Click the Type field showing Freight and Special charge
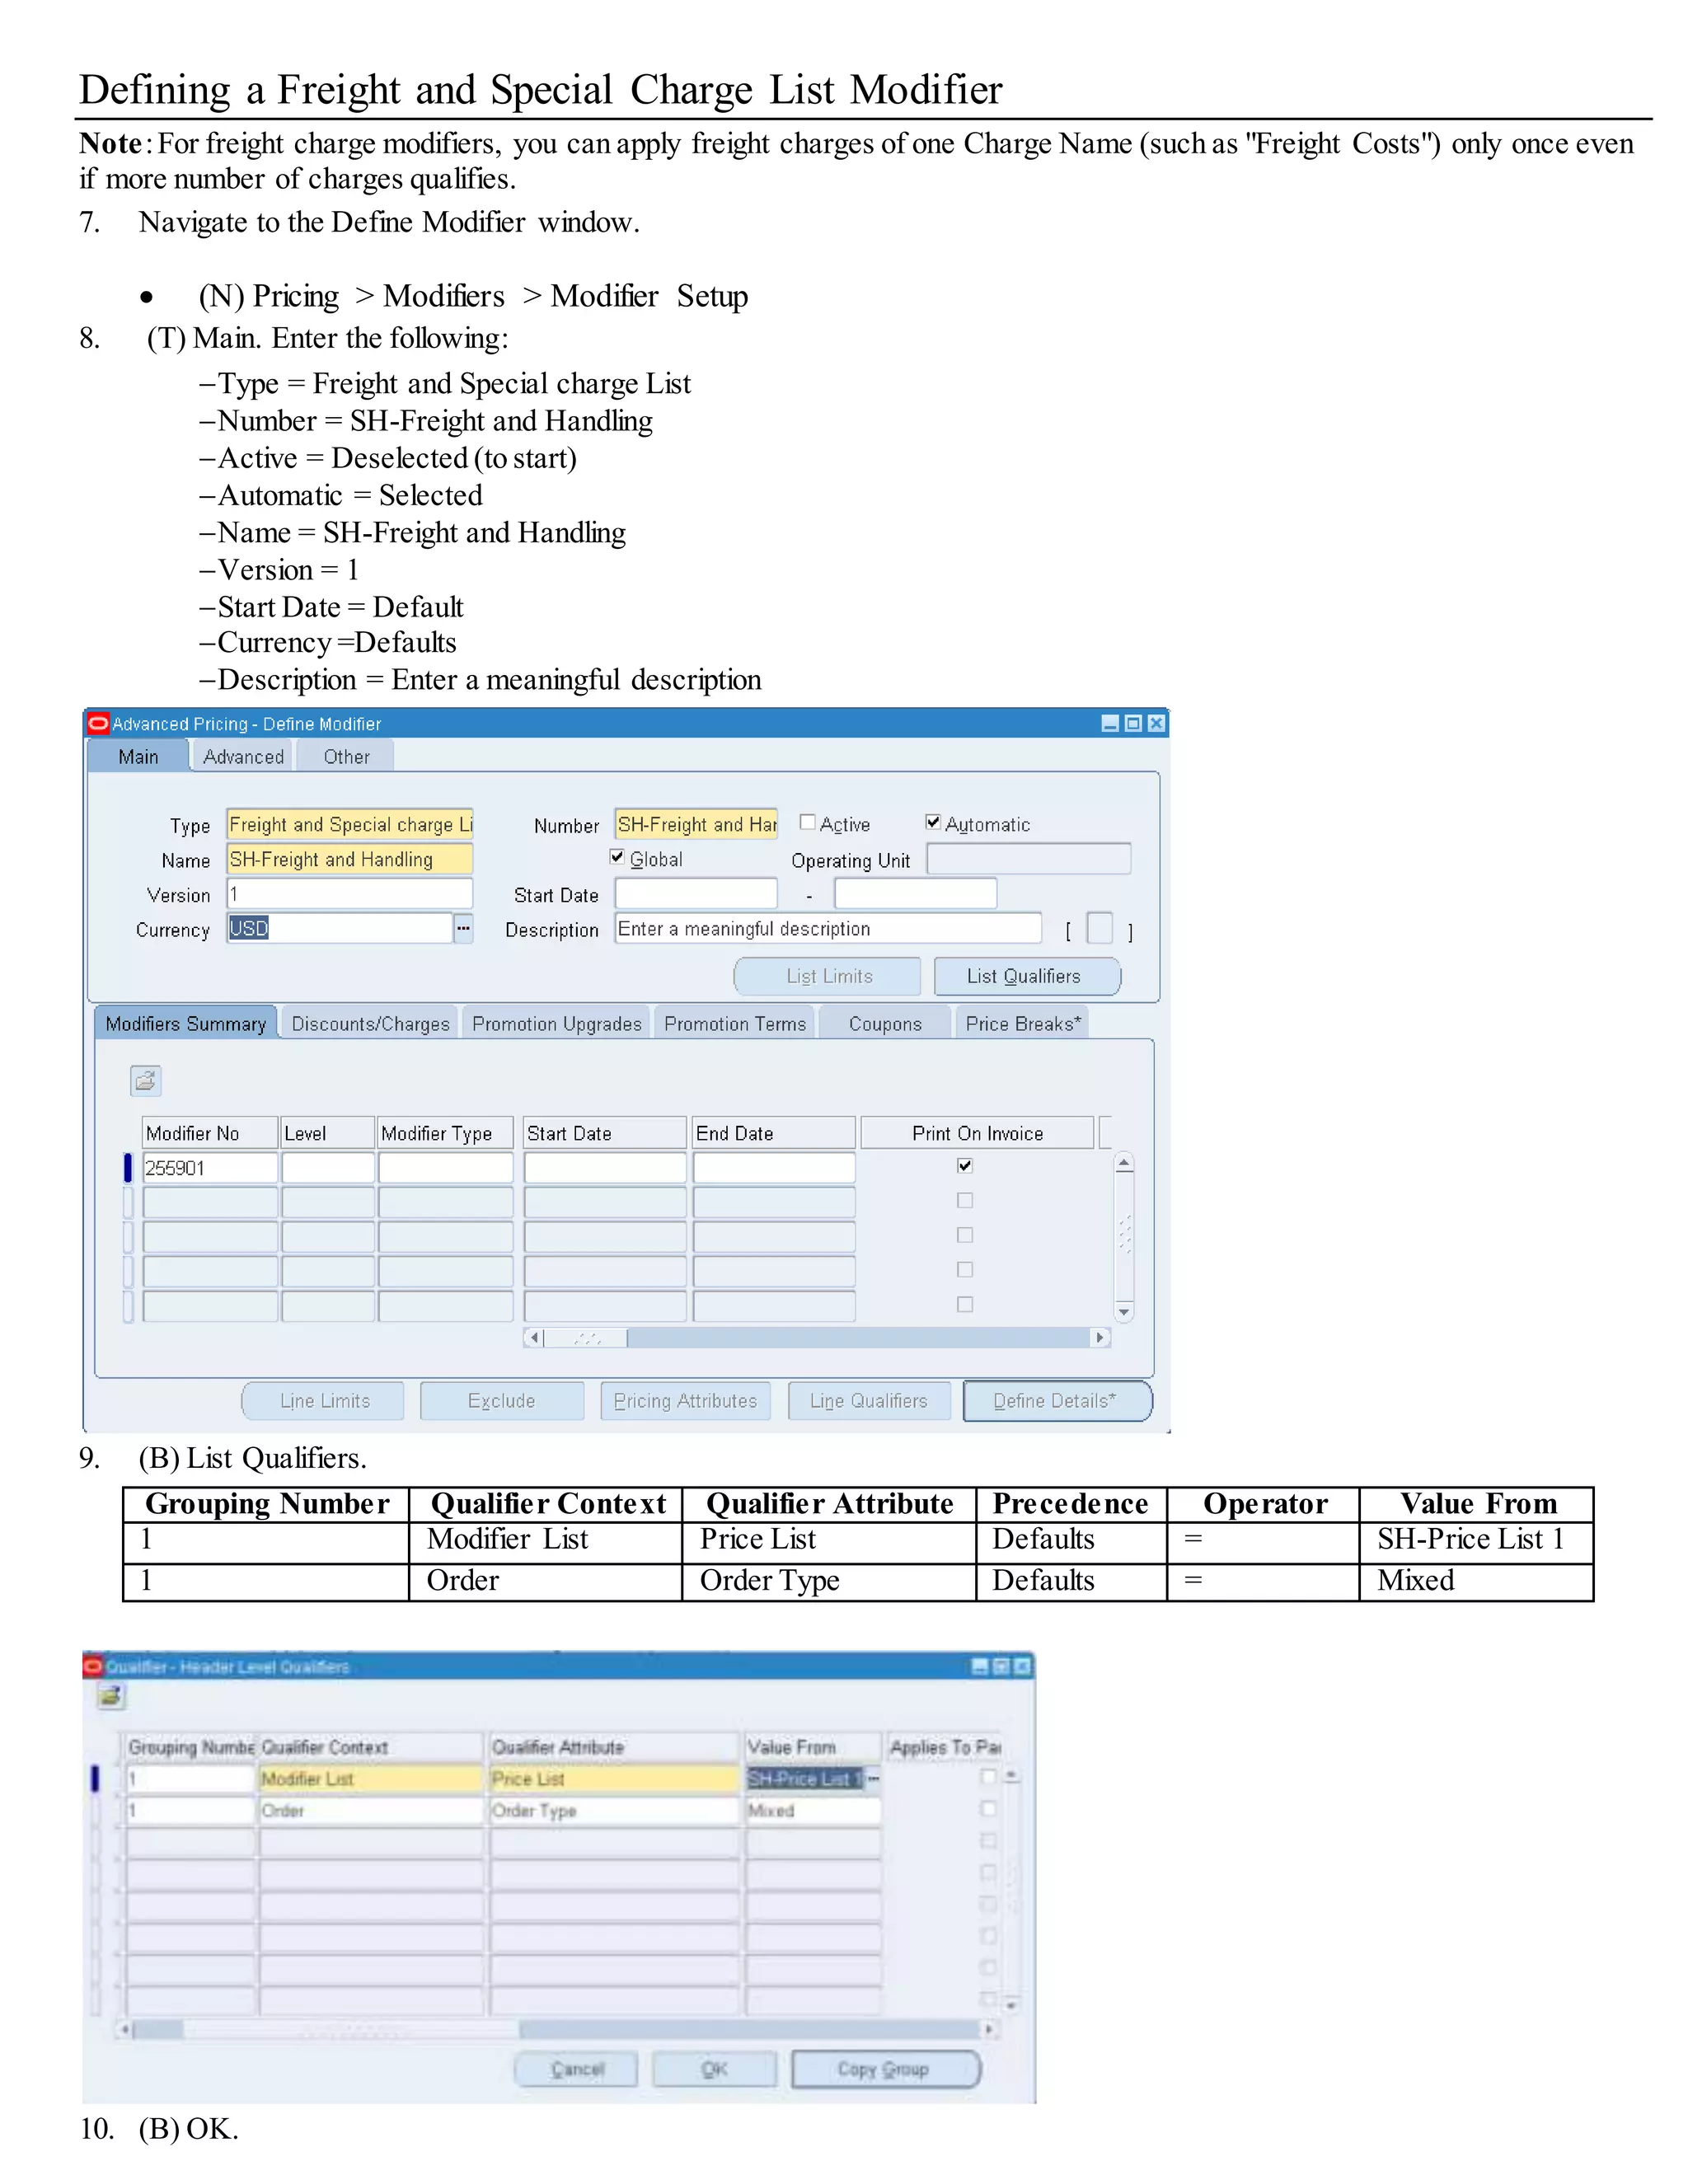This screenshot has width=1688, height=2184. coord(349,824)
